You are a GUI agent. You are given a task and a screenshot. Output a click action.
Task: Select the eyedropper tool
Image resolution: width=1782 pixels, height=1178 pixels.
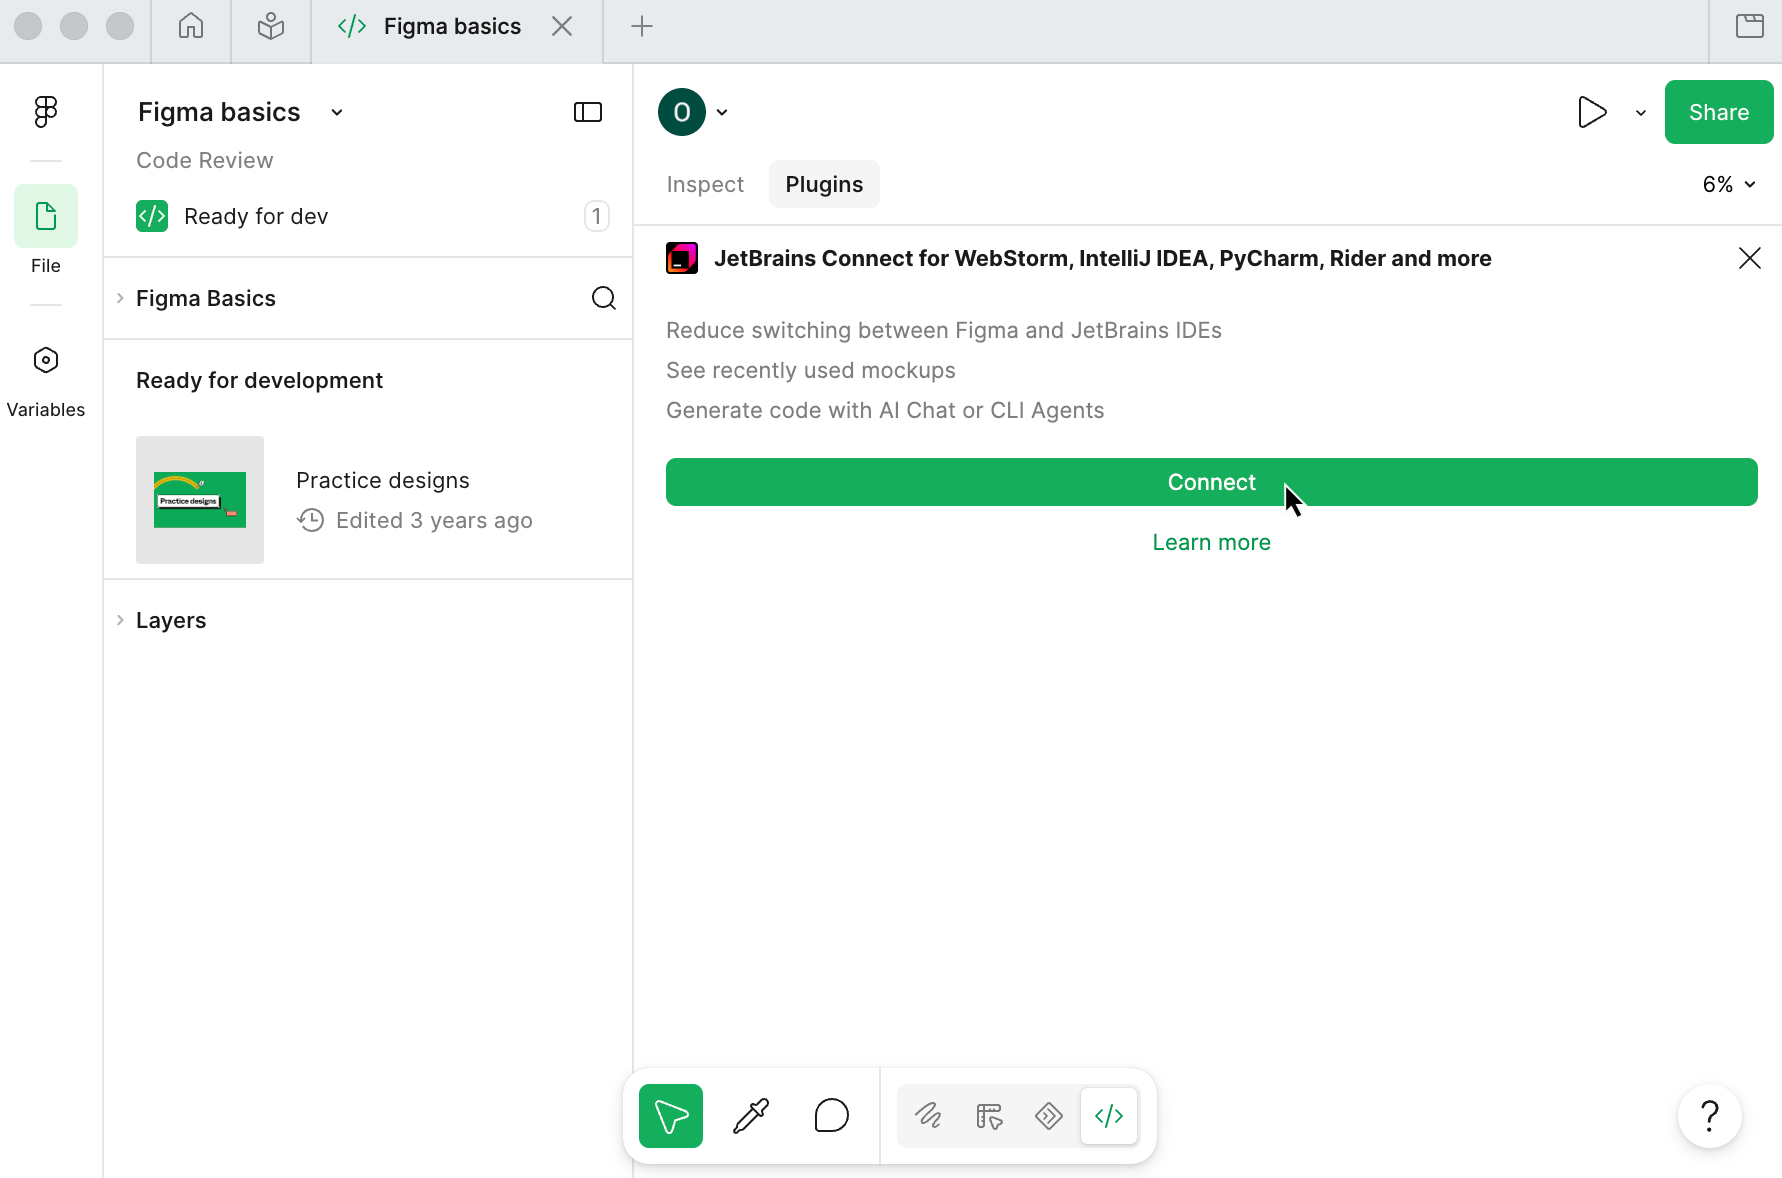(751, 1116)
